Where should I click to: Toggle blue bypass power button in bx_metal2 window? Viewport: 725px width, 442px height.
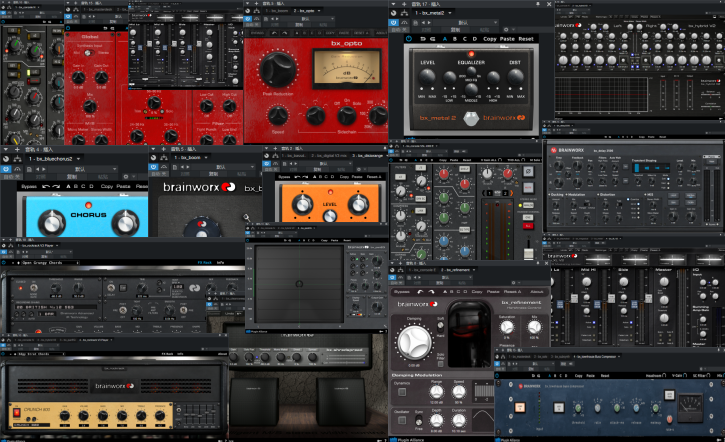pos(393,22)
